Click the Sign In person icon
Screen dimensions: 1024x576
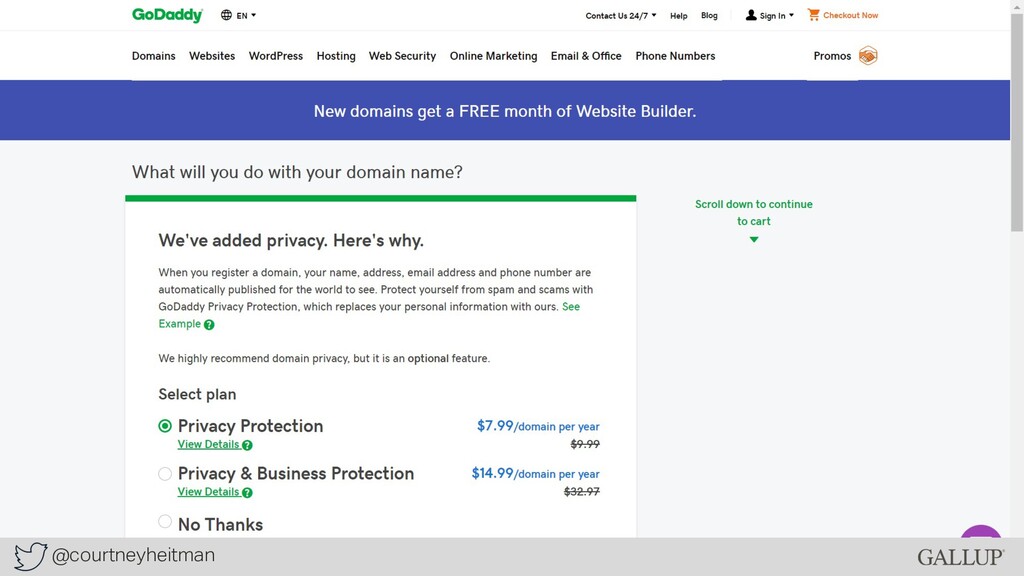coord(751,15)
